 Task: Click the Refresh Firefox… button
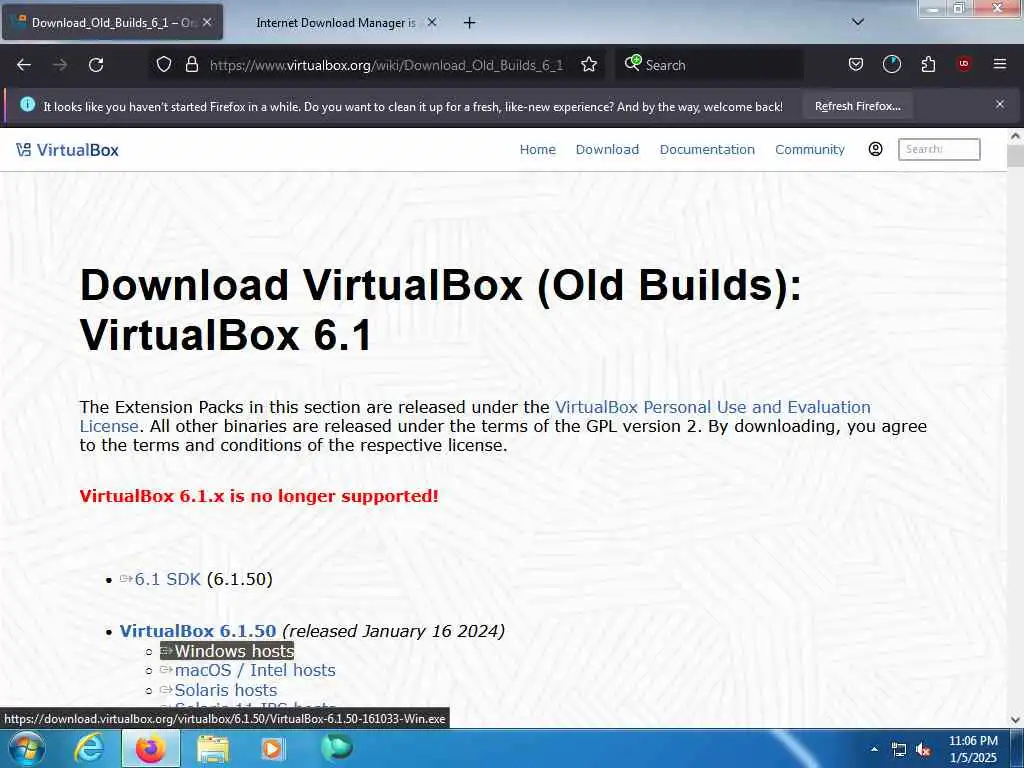point(857,106)
